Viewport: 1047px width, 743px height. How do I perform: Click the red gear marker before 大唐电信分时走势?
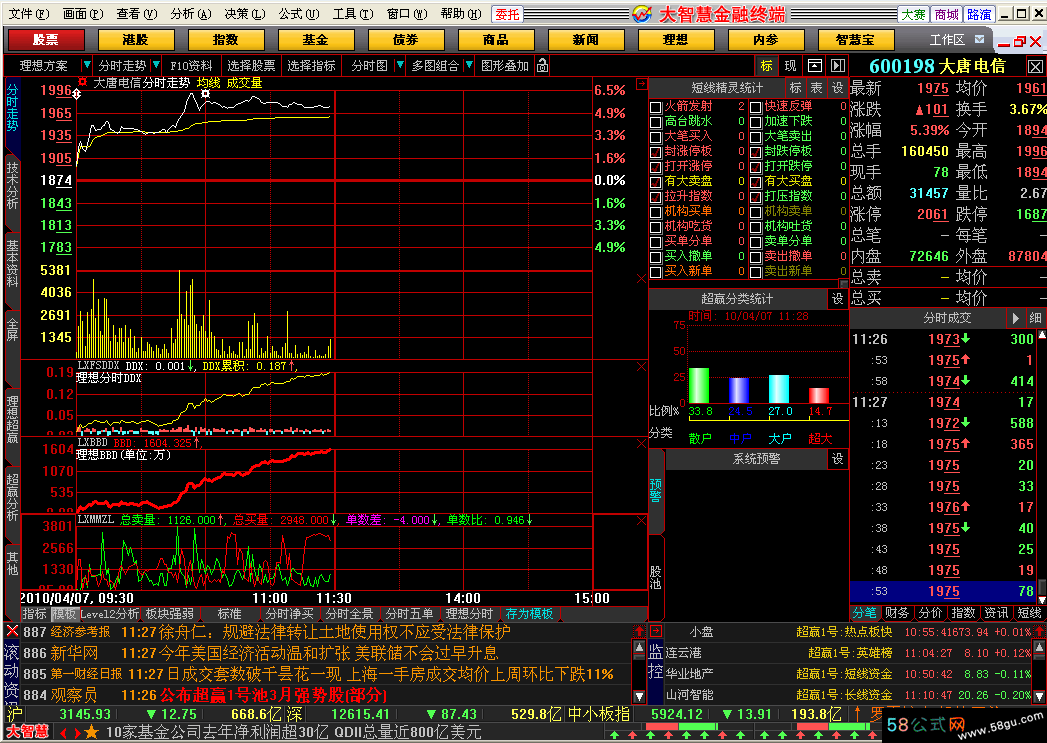[83, 82]
